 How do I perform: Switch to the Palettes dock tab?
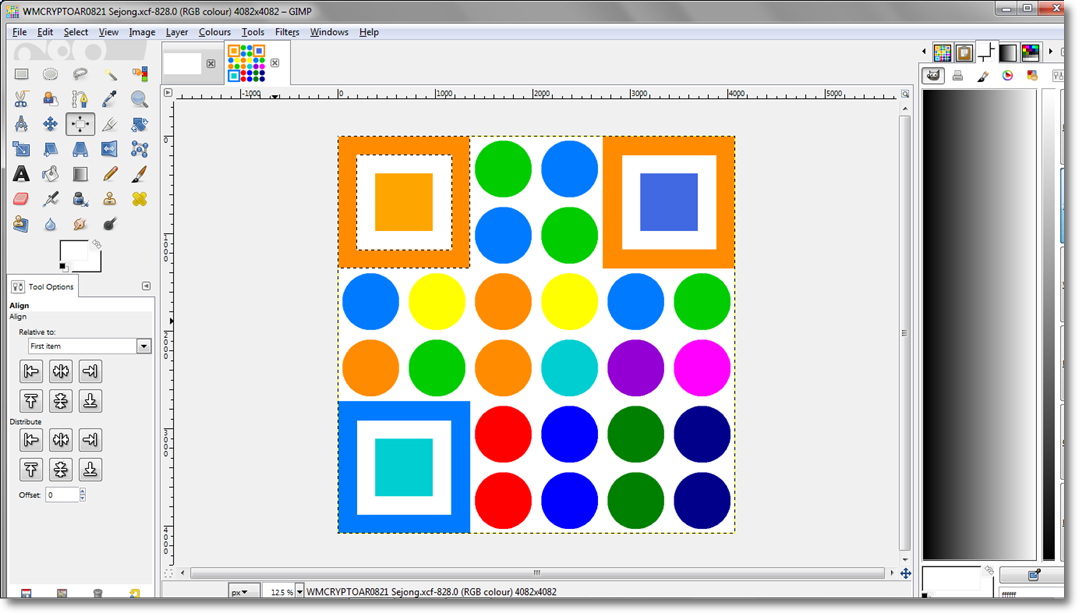coord(1030,52)
